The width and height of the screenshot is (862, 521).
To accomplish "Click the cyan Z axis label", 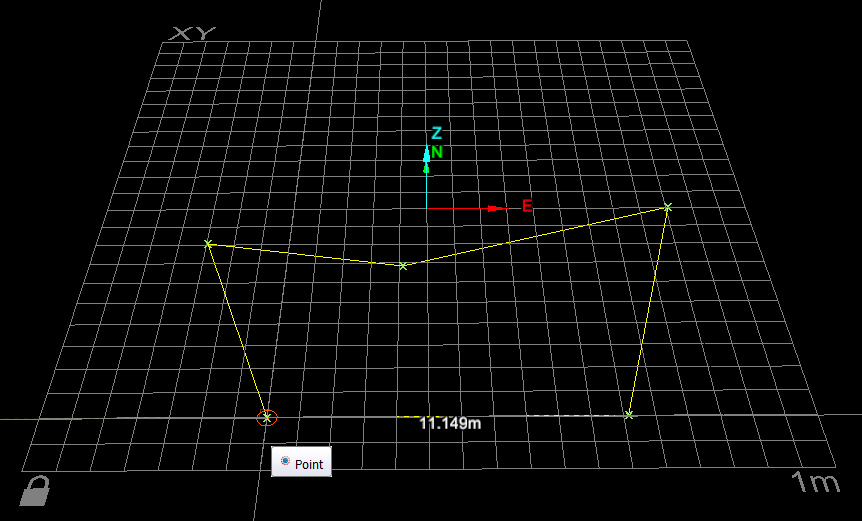I will [436, 133].
